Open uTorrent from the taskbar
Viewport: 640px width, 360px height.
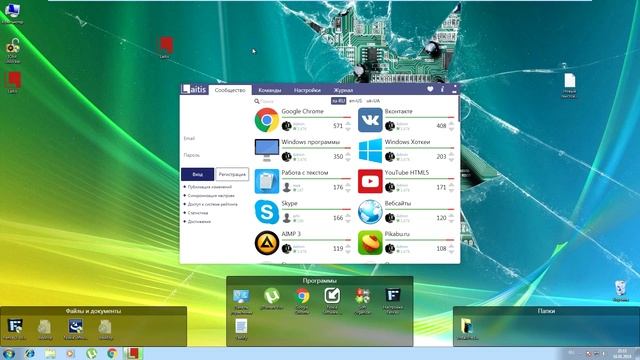click(91, 353)
